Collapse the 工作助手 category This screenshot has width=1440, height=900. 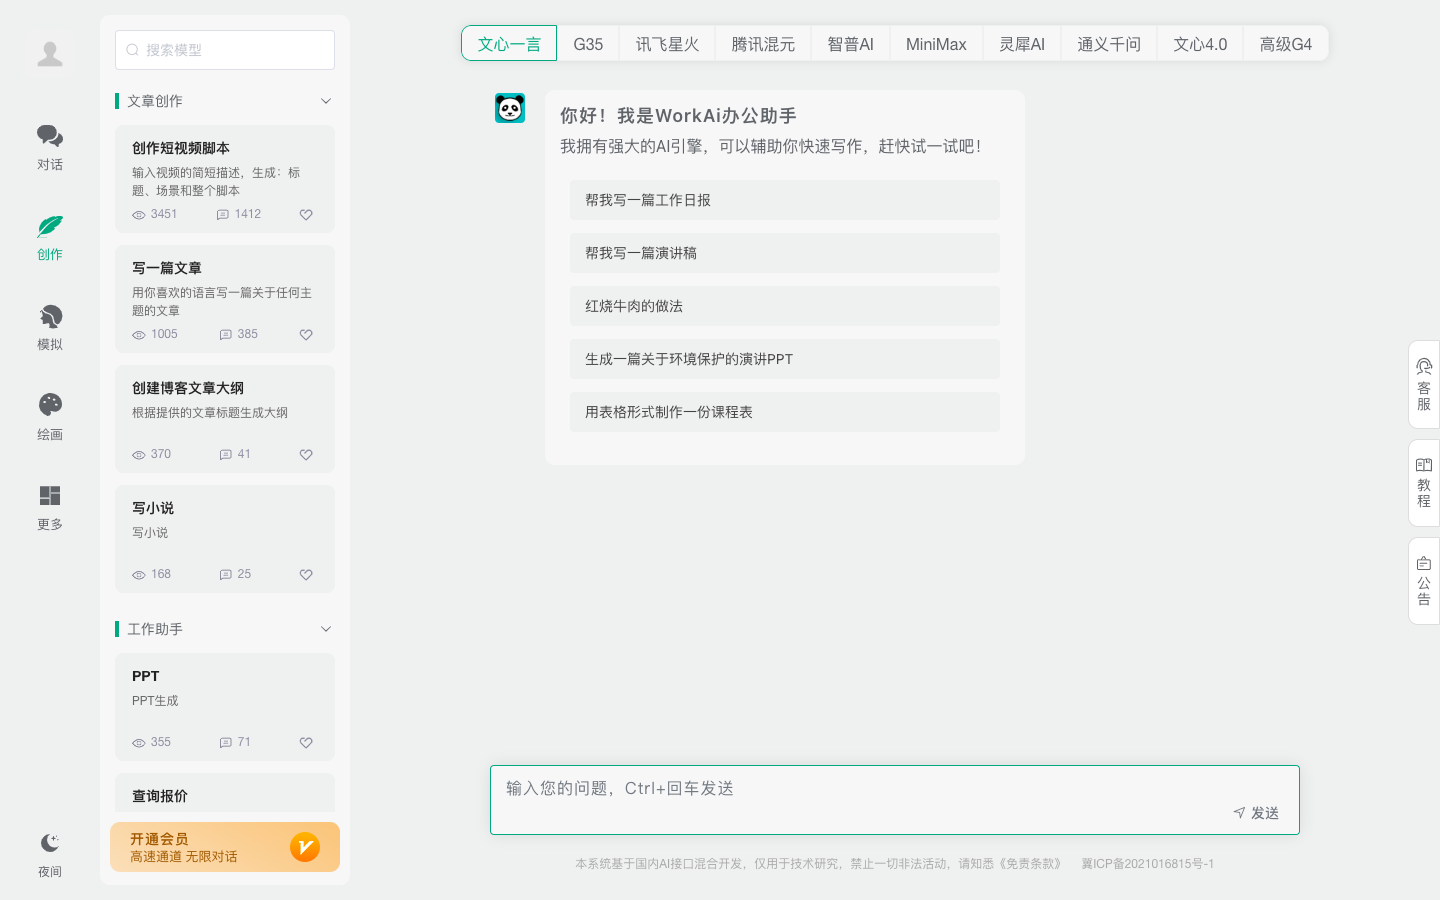(x=325, y=629)
